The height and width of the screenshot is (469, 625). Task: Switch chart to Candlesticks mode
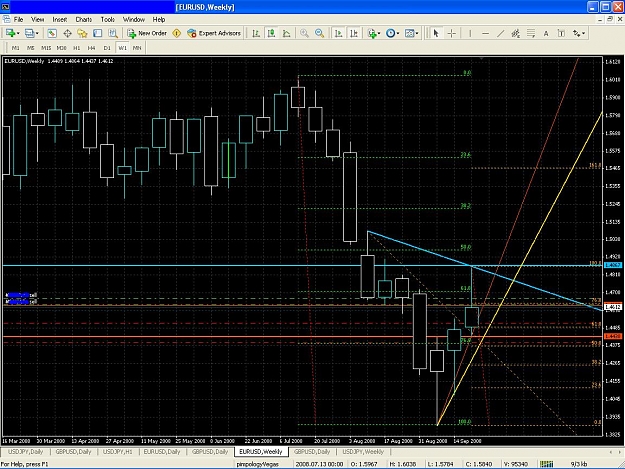point(271,33)
